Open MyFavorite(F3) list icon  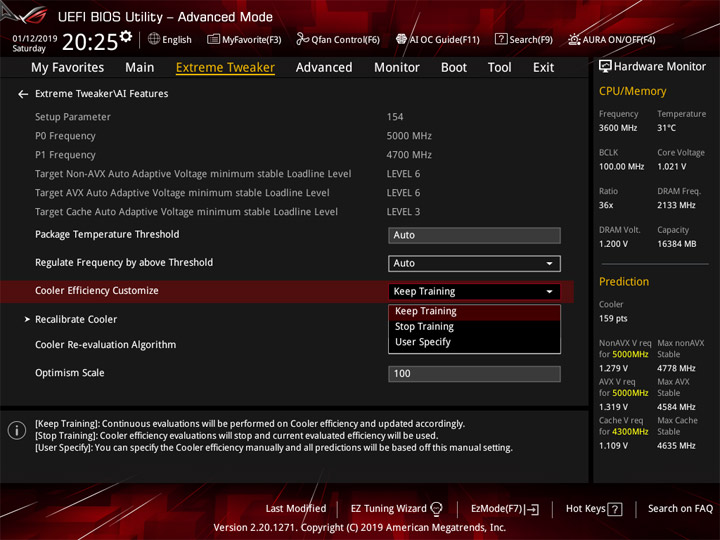click(213, 39)
